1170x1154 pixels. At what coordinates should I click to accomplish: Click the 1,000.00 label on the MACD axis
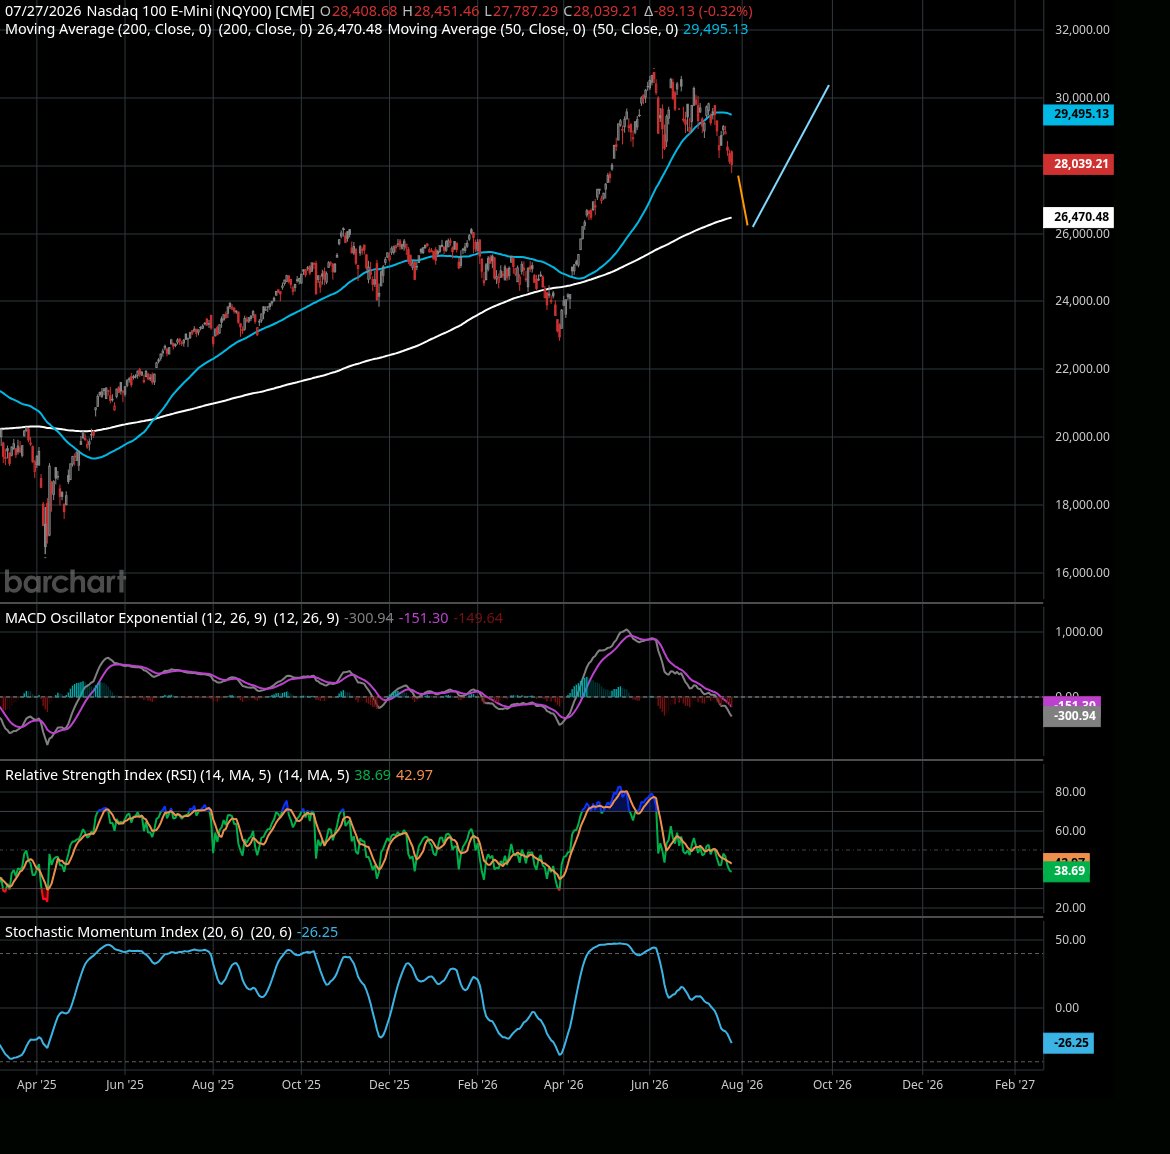(x=1078, y=632)
